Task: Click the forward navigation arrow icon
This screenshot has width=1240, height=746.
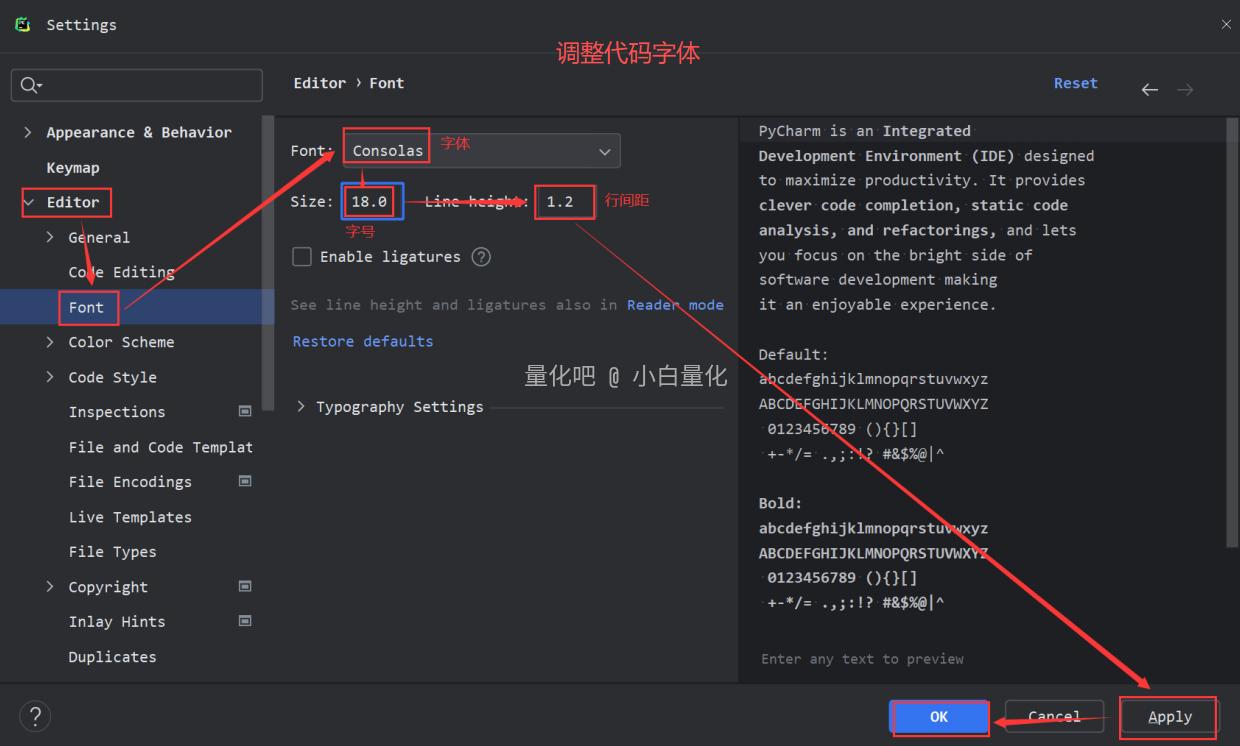Action: (x=1185, y=90)
